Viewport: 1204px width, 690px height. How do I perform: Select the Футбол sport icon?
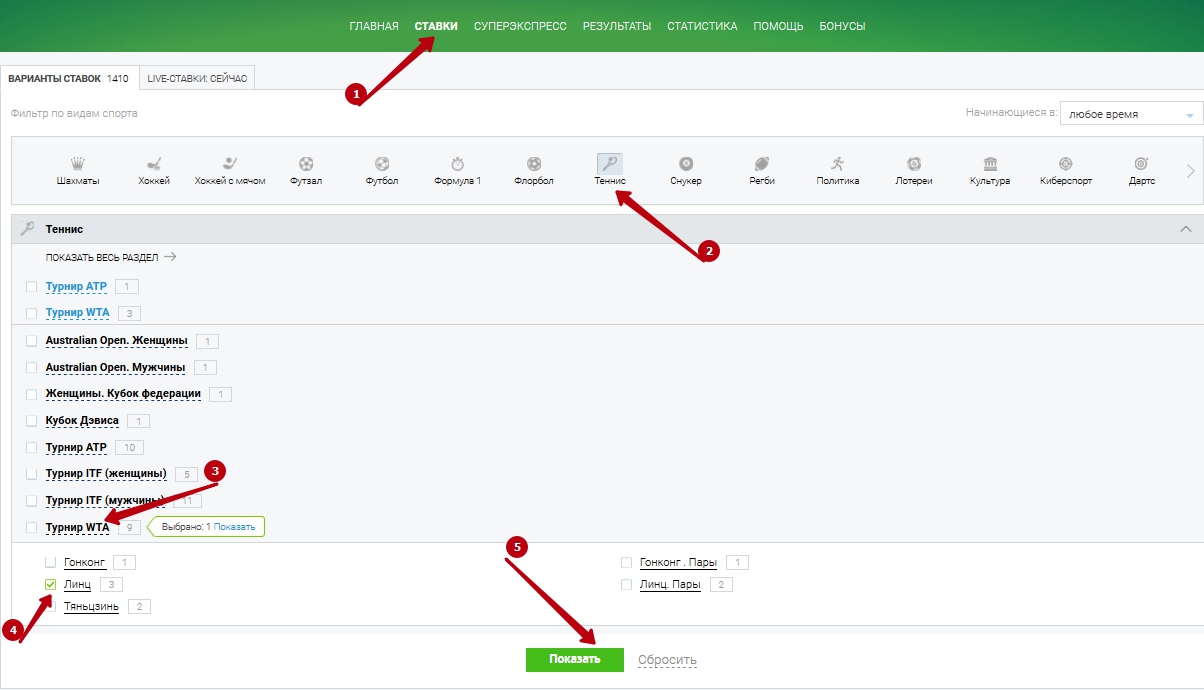point(382,164)
